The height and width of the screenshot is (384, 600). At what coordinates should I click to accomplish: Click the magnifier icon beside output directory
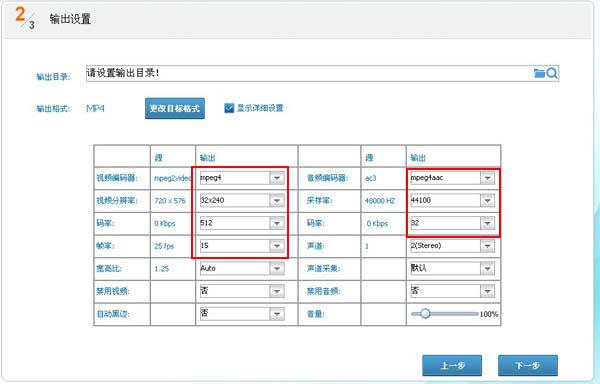point(552,73)
